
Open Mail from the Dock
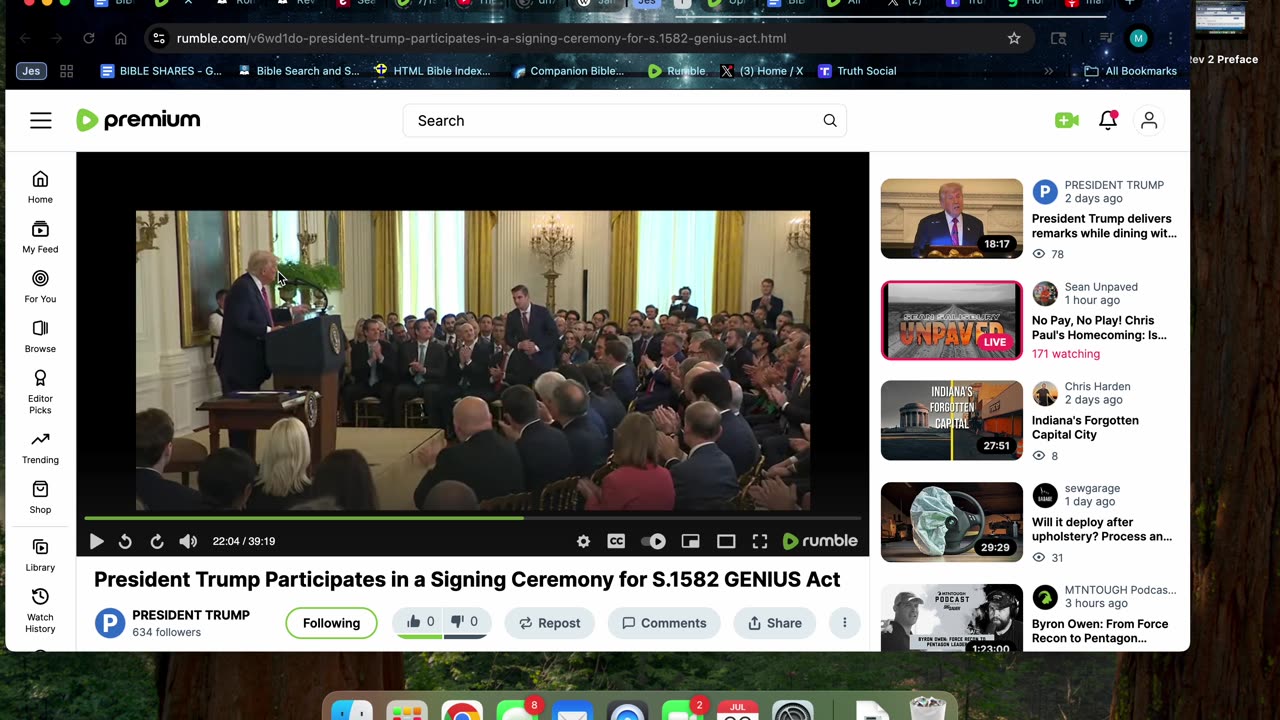(x=572, y=712)
